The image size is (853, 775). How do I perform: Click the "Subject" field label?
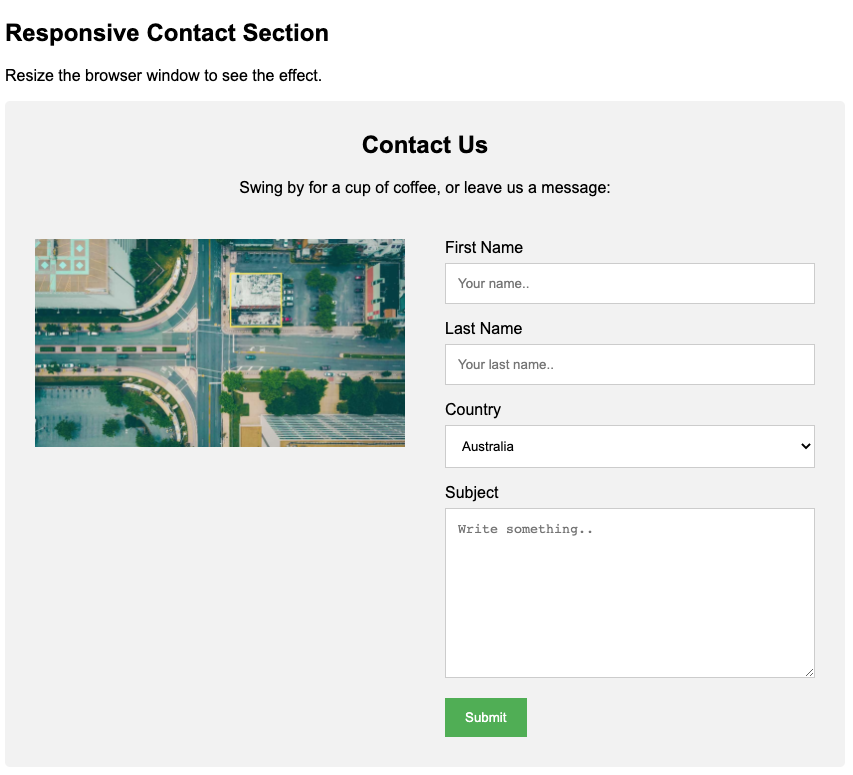point(471,492)
